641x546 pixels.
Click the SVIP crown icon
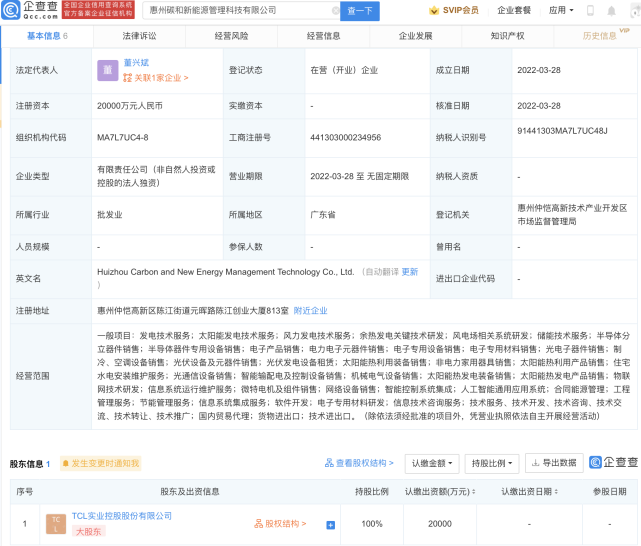pyautogui.click(x=433, y=11)
